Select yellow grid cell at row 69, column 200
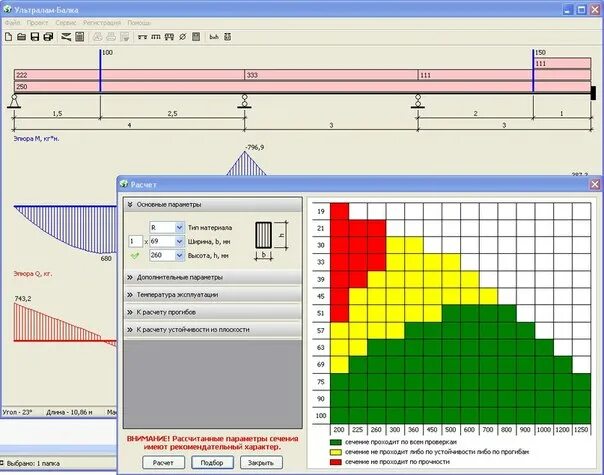Screen dimensions: 604x475 (x=339, y=364)
